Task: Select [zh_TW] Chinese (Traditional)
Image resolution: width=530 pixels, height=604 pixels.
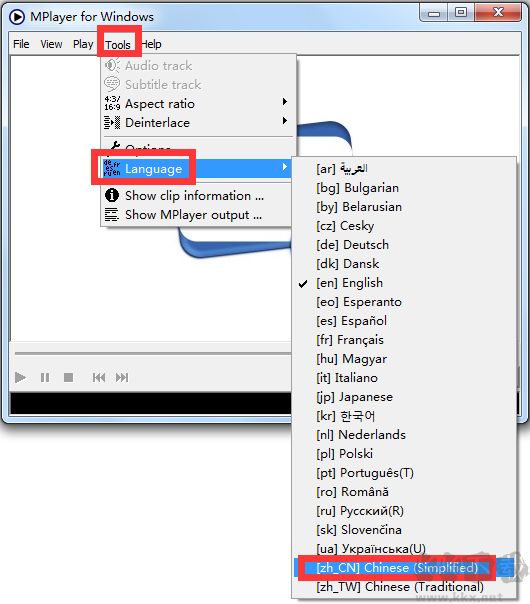Action: (404, 587)
